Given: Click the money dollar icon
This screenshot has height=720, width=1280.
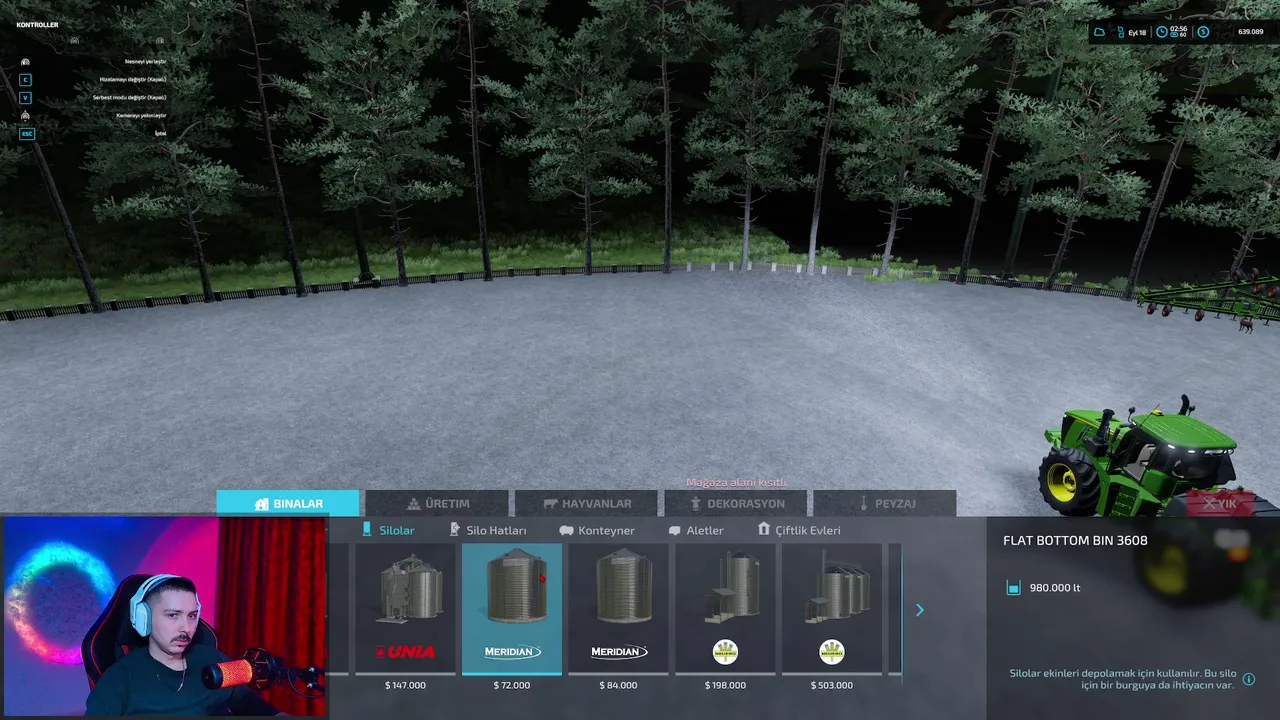Looking at the screenshot, I should pyautogui.click(x=1203, y=32).
